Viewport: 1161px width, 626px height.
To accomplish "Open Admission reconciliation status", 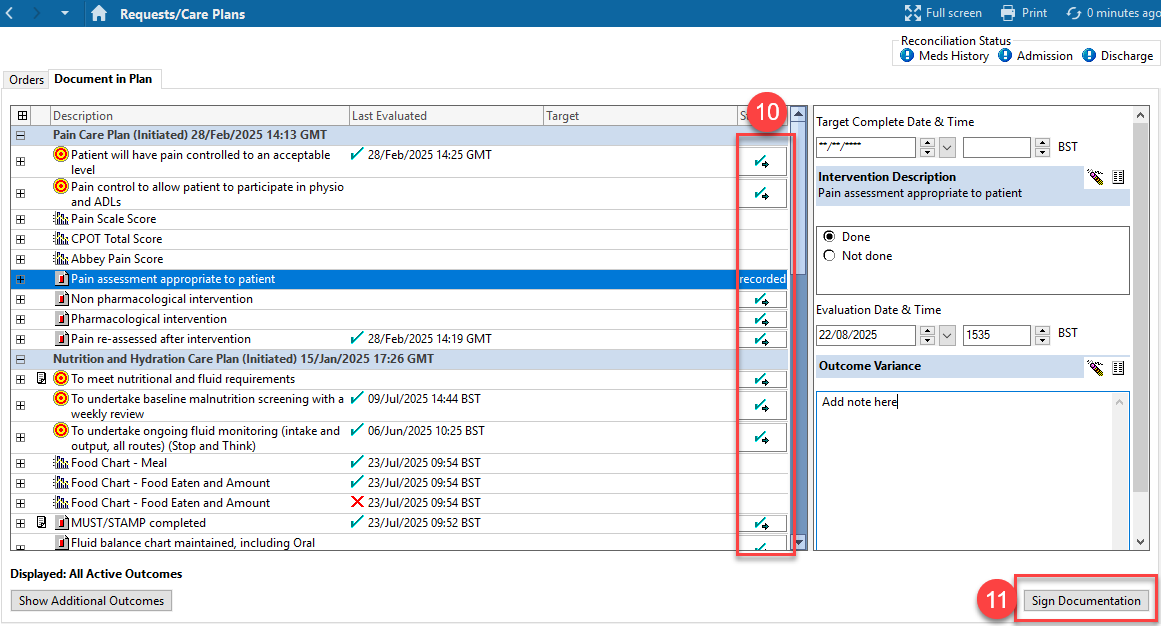I will (x=1035, y=56).
